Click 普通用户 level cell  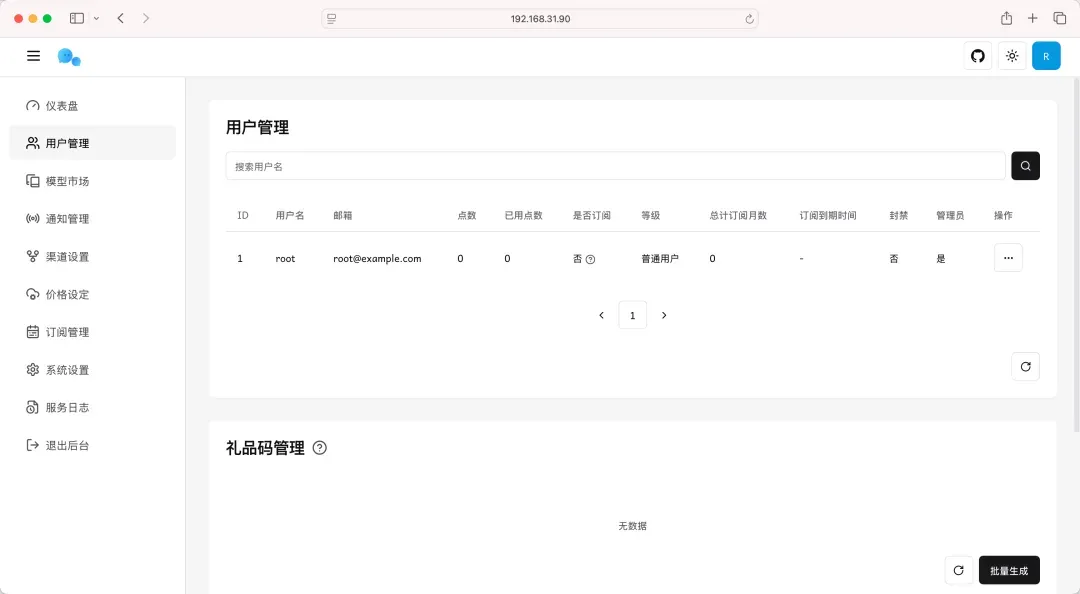[x=660, y=258]
